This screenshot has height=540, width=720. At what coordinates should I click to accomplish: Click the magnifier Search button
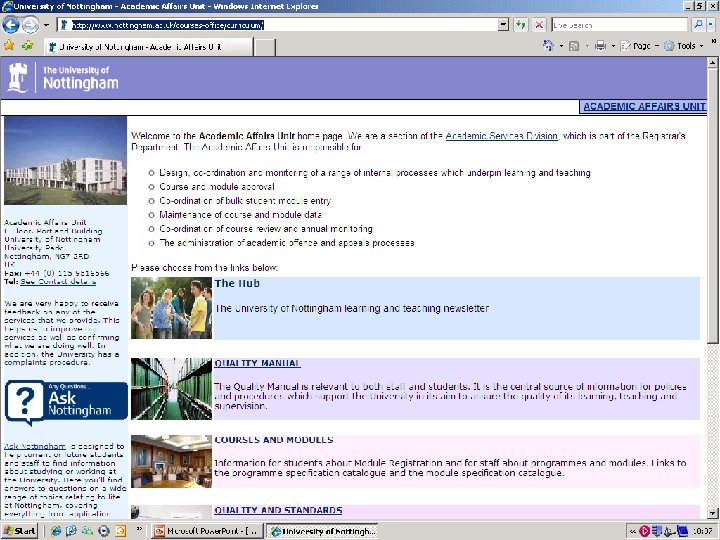[698, 25]
